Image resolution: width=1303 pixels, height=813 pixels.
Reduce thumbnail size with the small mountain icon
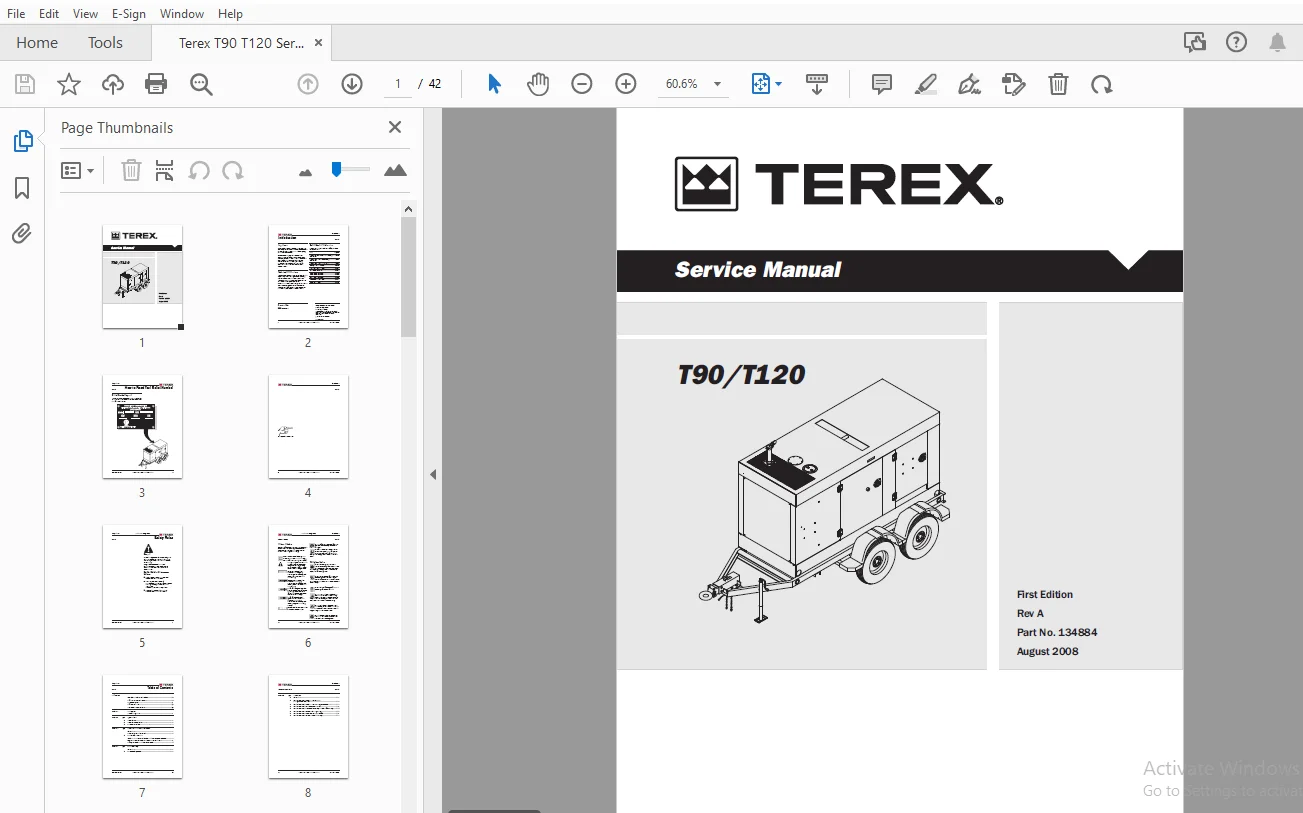[306, 172]
